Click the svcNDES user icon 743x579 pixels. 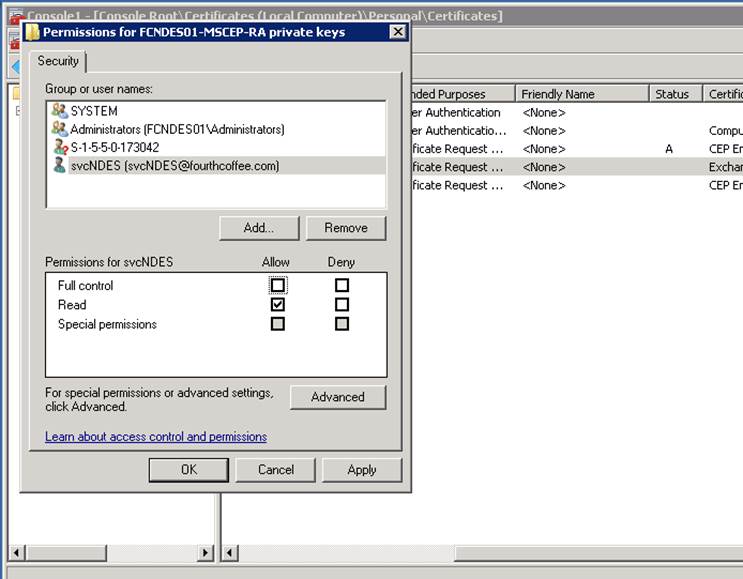(59, 165)
